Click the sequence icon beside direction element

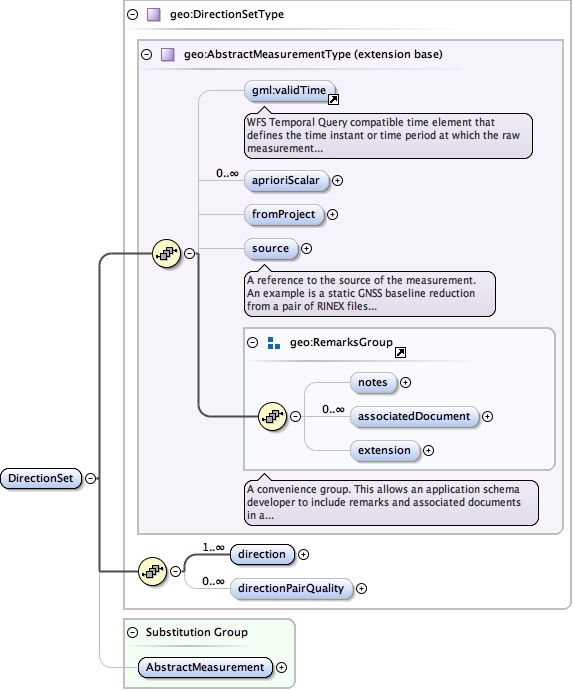click(153, 572)
